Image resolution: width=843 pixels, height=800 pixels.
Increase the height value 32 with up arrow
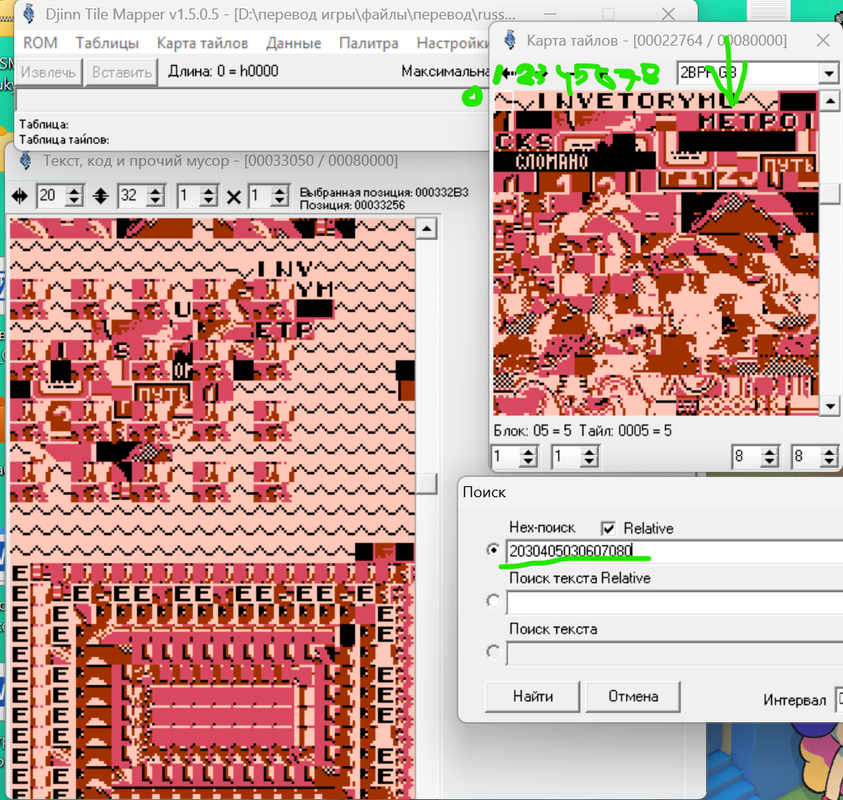coord(155,191)
